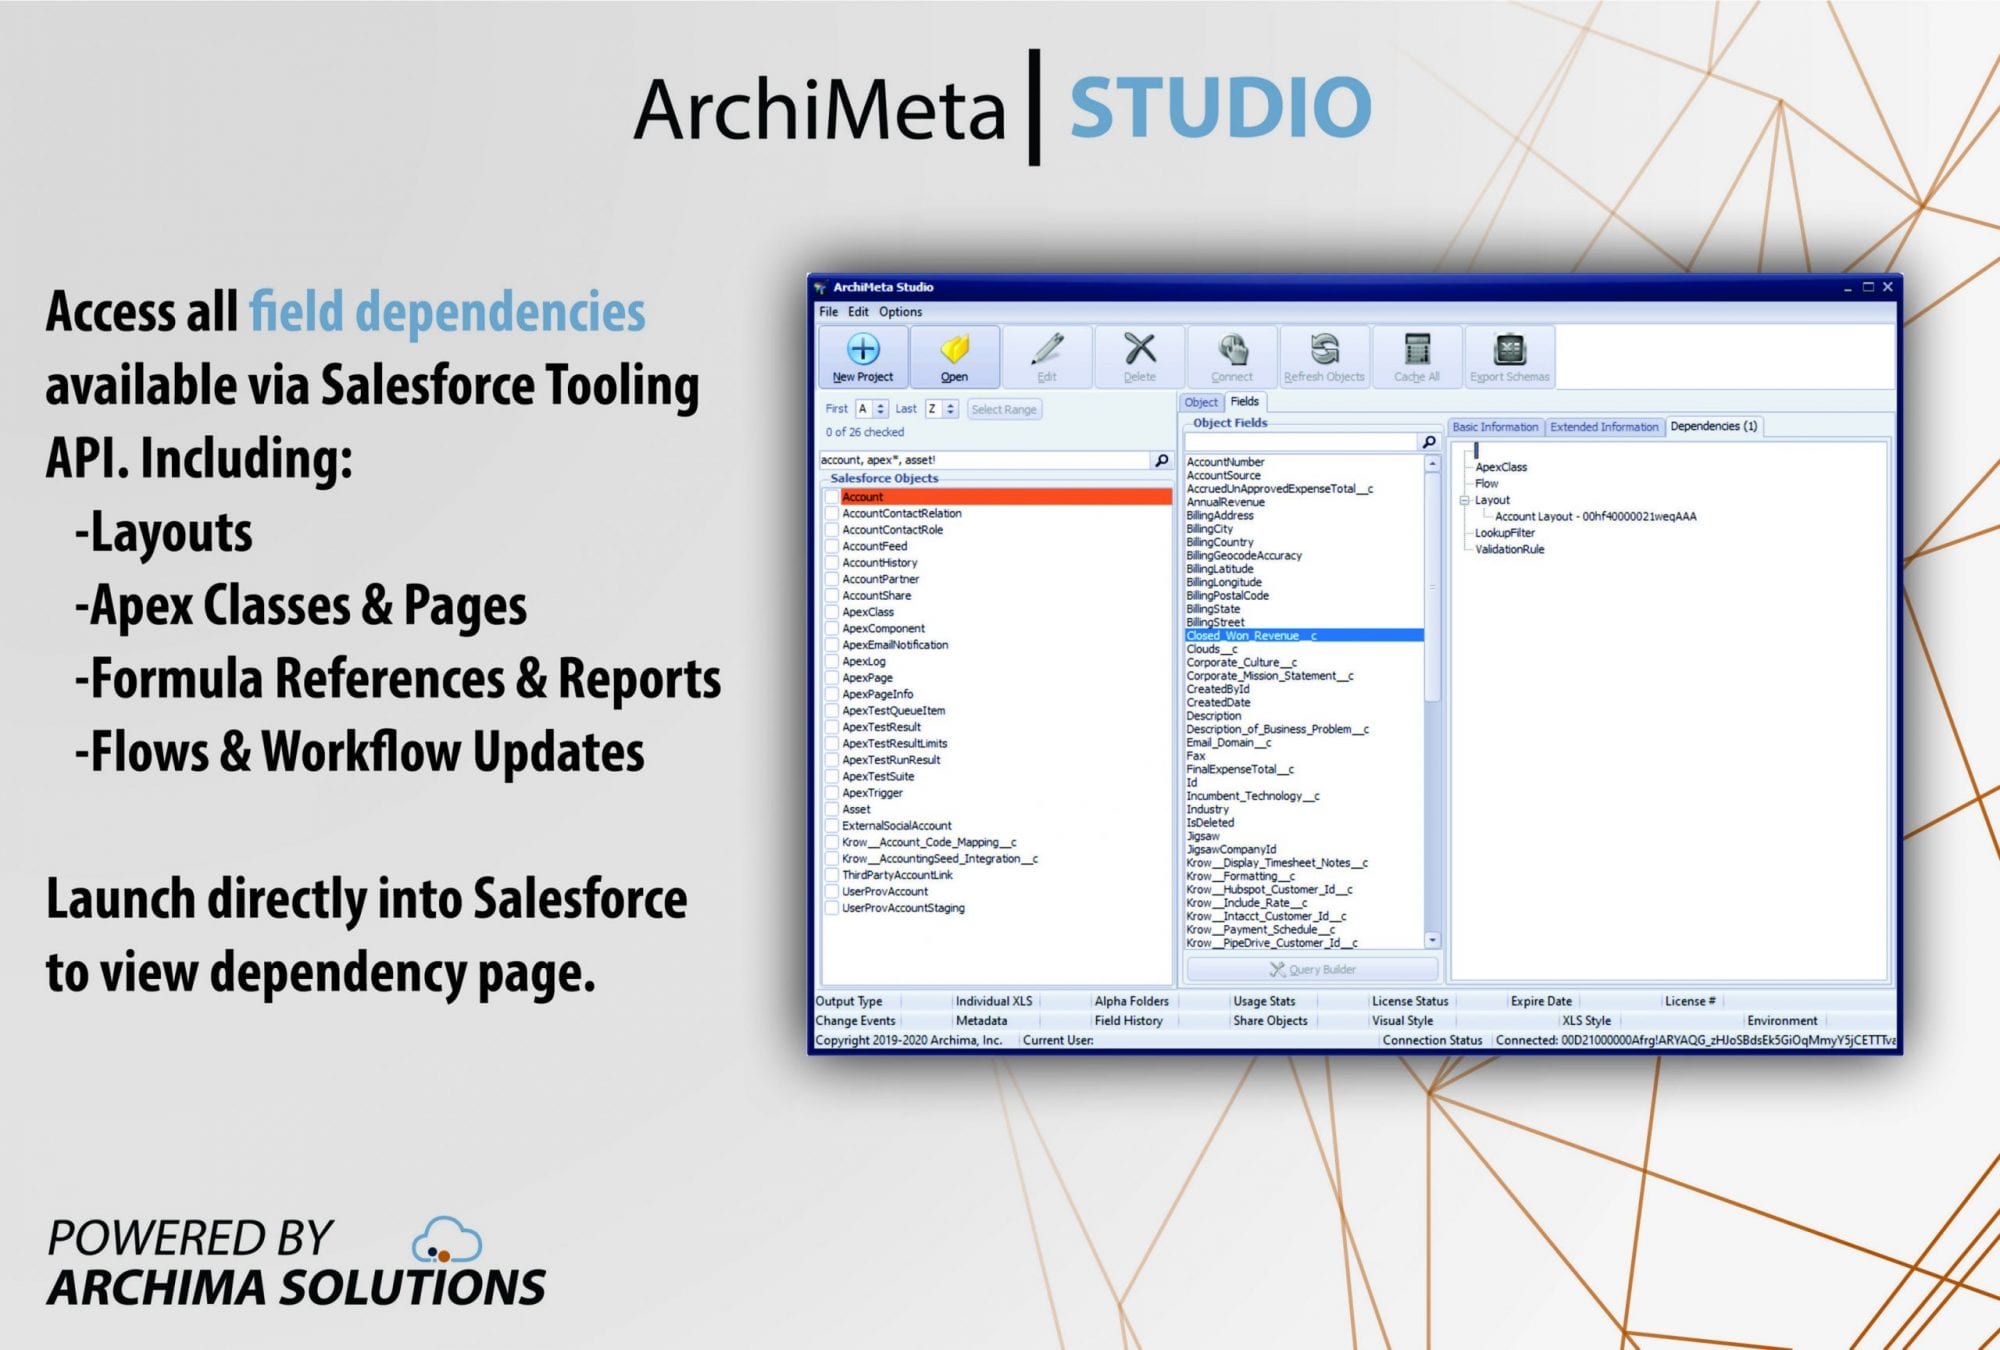Check the AccountContactRelation checkbox

tap(831, 514)
